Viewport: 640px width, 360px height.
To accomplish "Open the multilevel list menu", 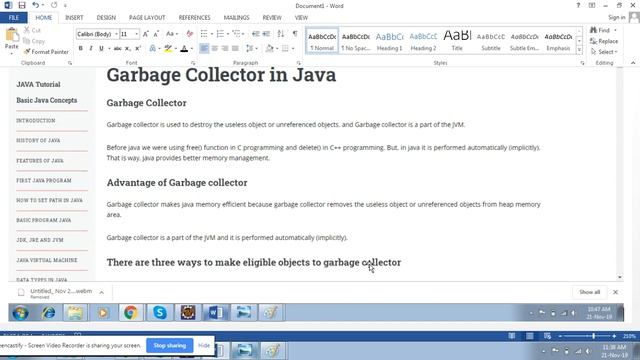I will pyautogui.click(x=237, y=34).
